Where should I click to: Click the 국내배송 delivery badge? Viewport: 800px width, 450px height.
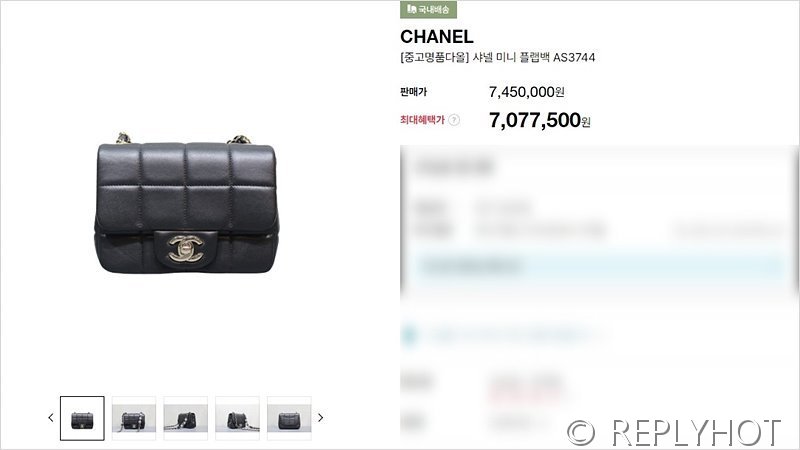click(428, 9)
